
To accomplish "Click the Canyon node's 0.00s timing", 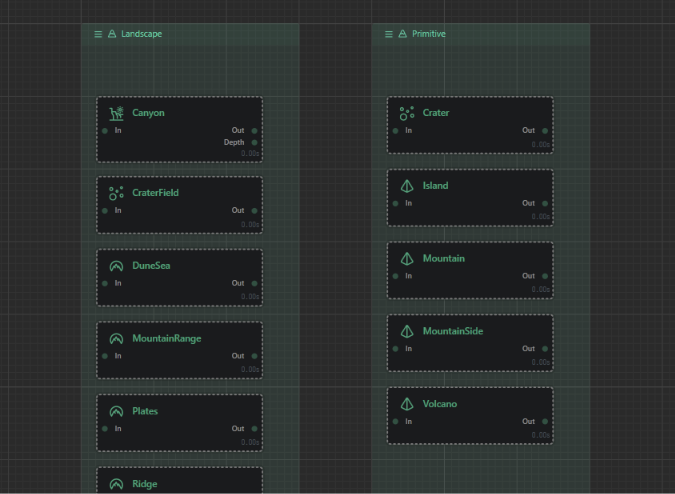I will coord(250,153).
